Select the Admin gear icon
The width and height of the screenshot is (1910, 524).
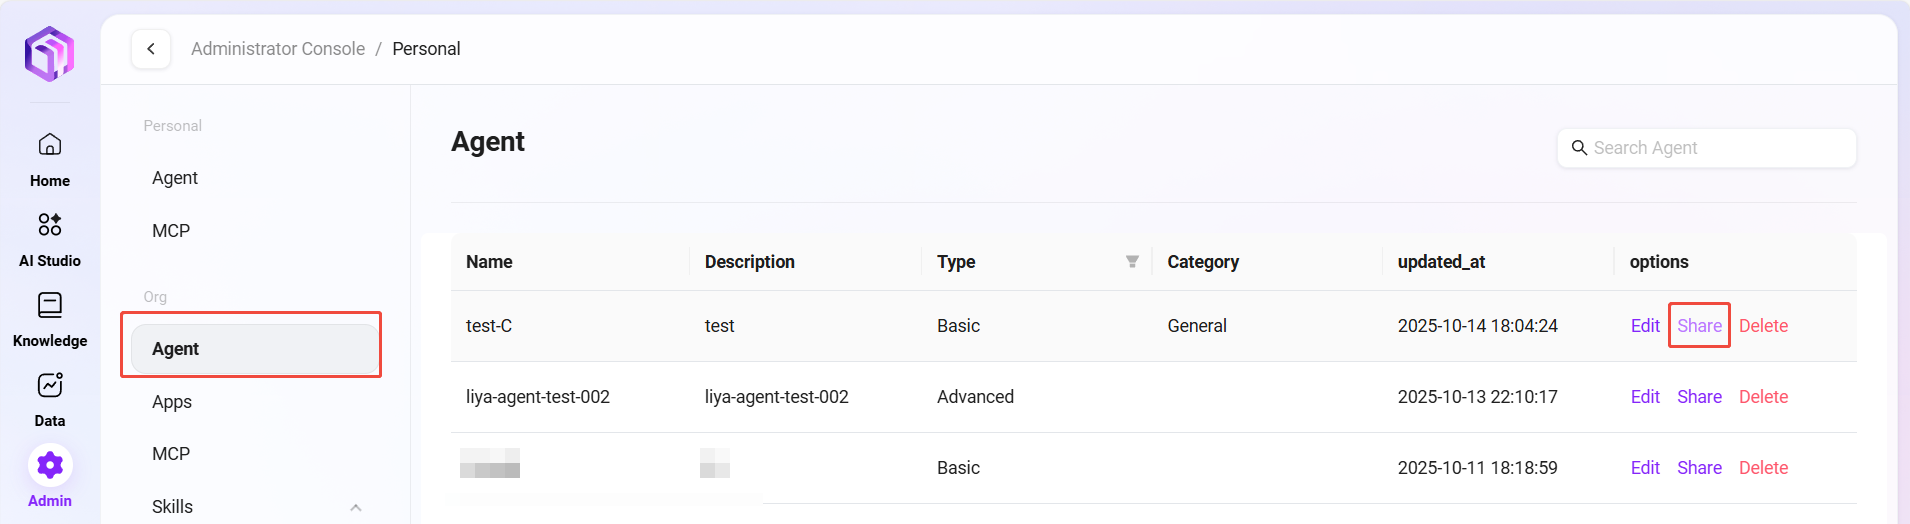pyautogui.click(x=50, y=465)
